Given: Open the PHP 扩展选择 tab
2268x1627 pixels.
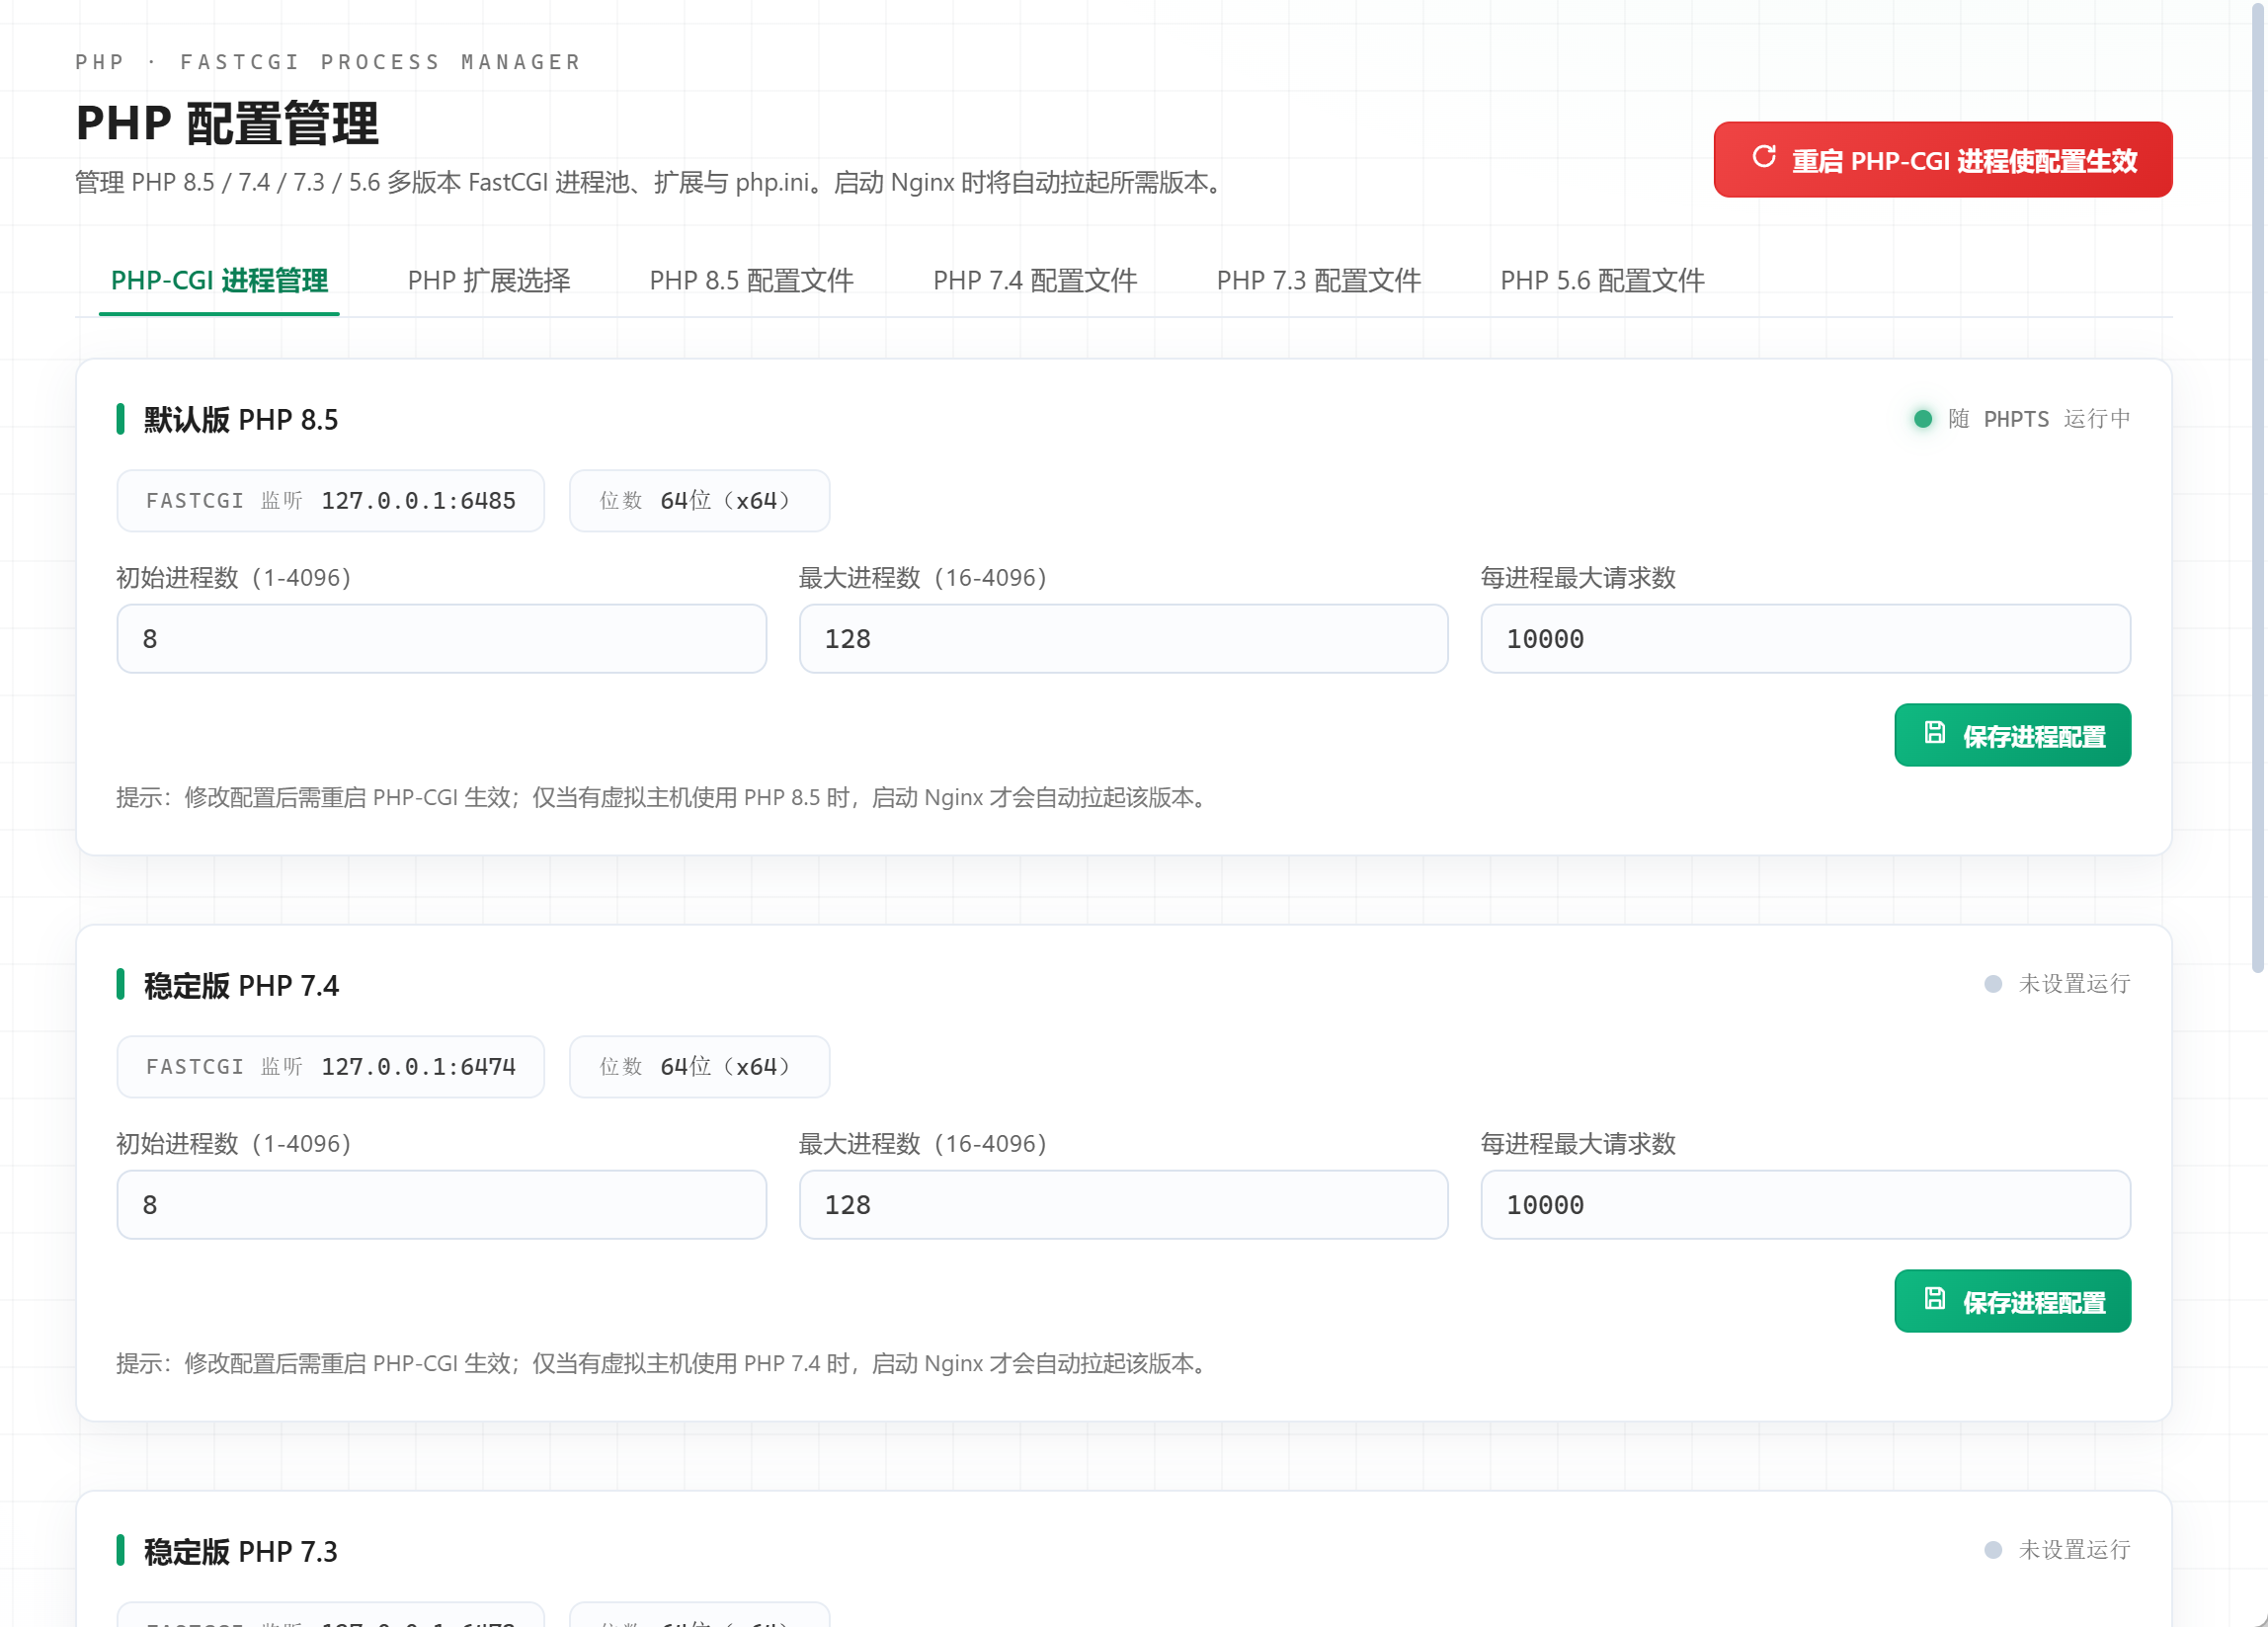Looking at the screenshot, I should coord(489,281).
